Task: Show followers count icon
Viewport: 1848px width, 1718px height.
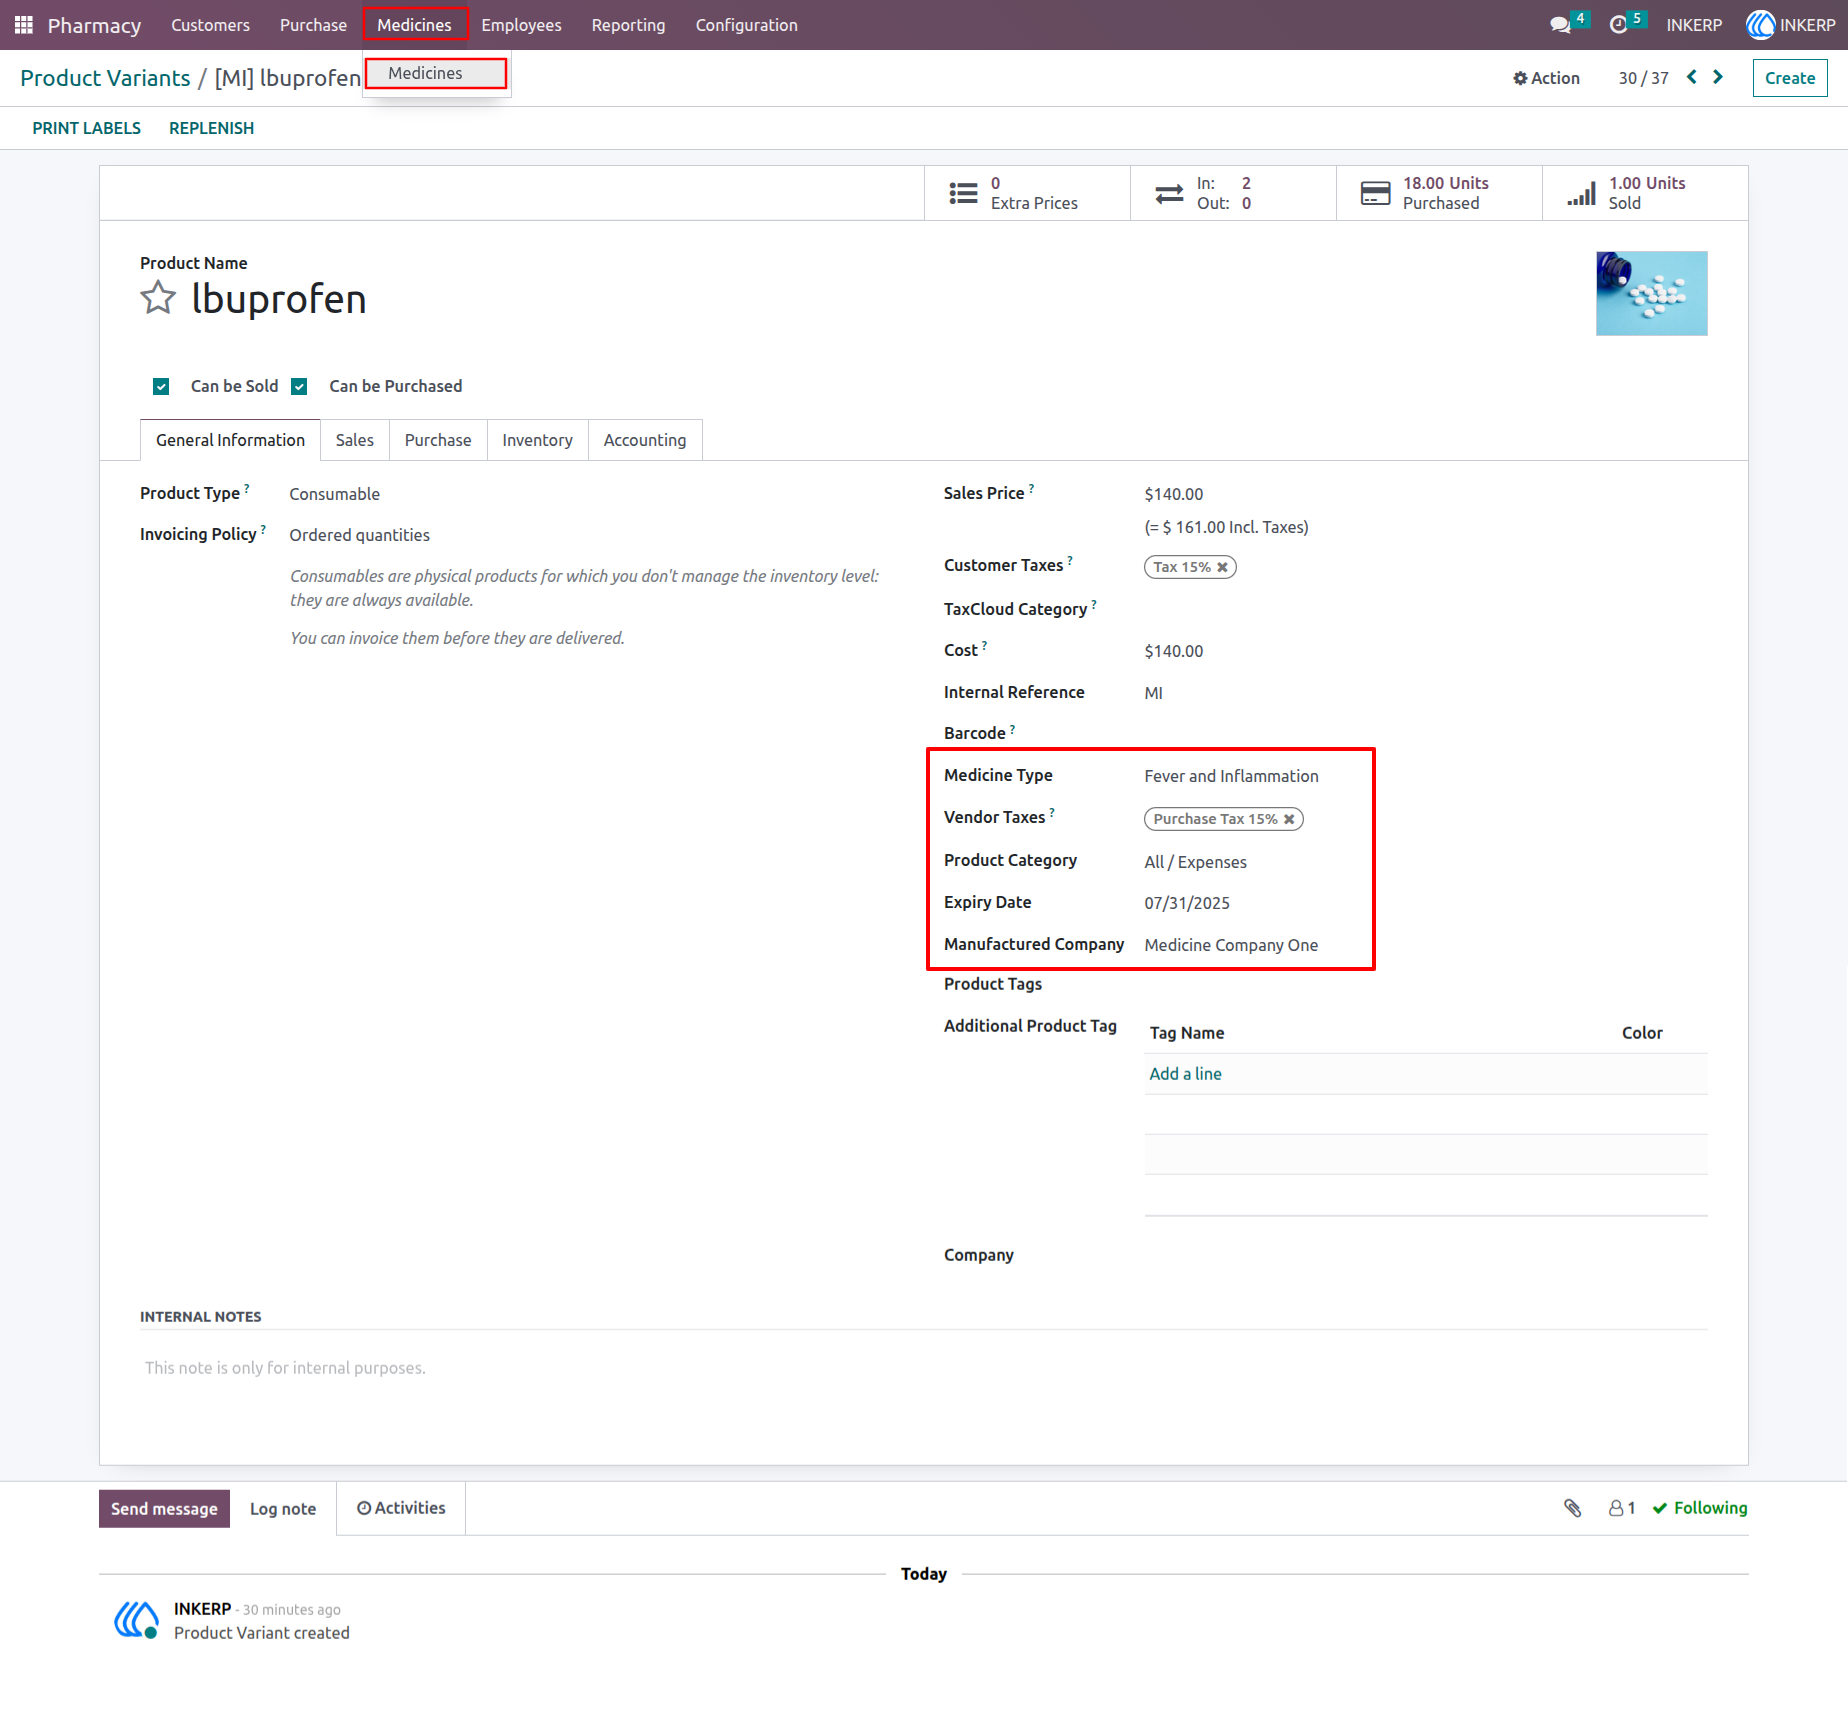Action: [x=1622, y=1508]
